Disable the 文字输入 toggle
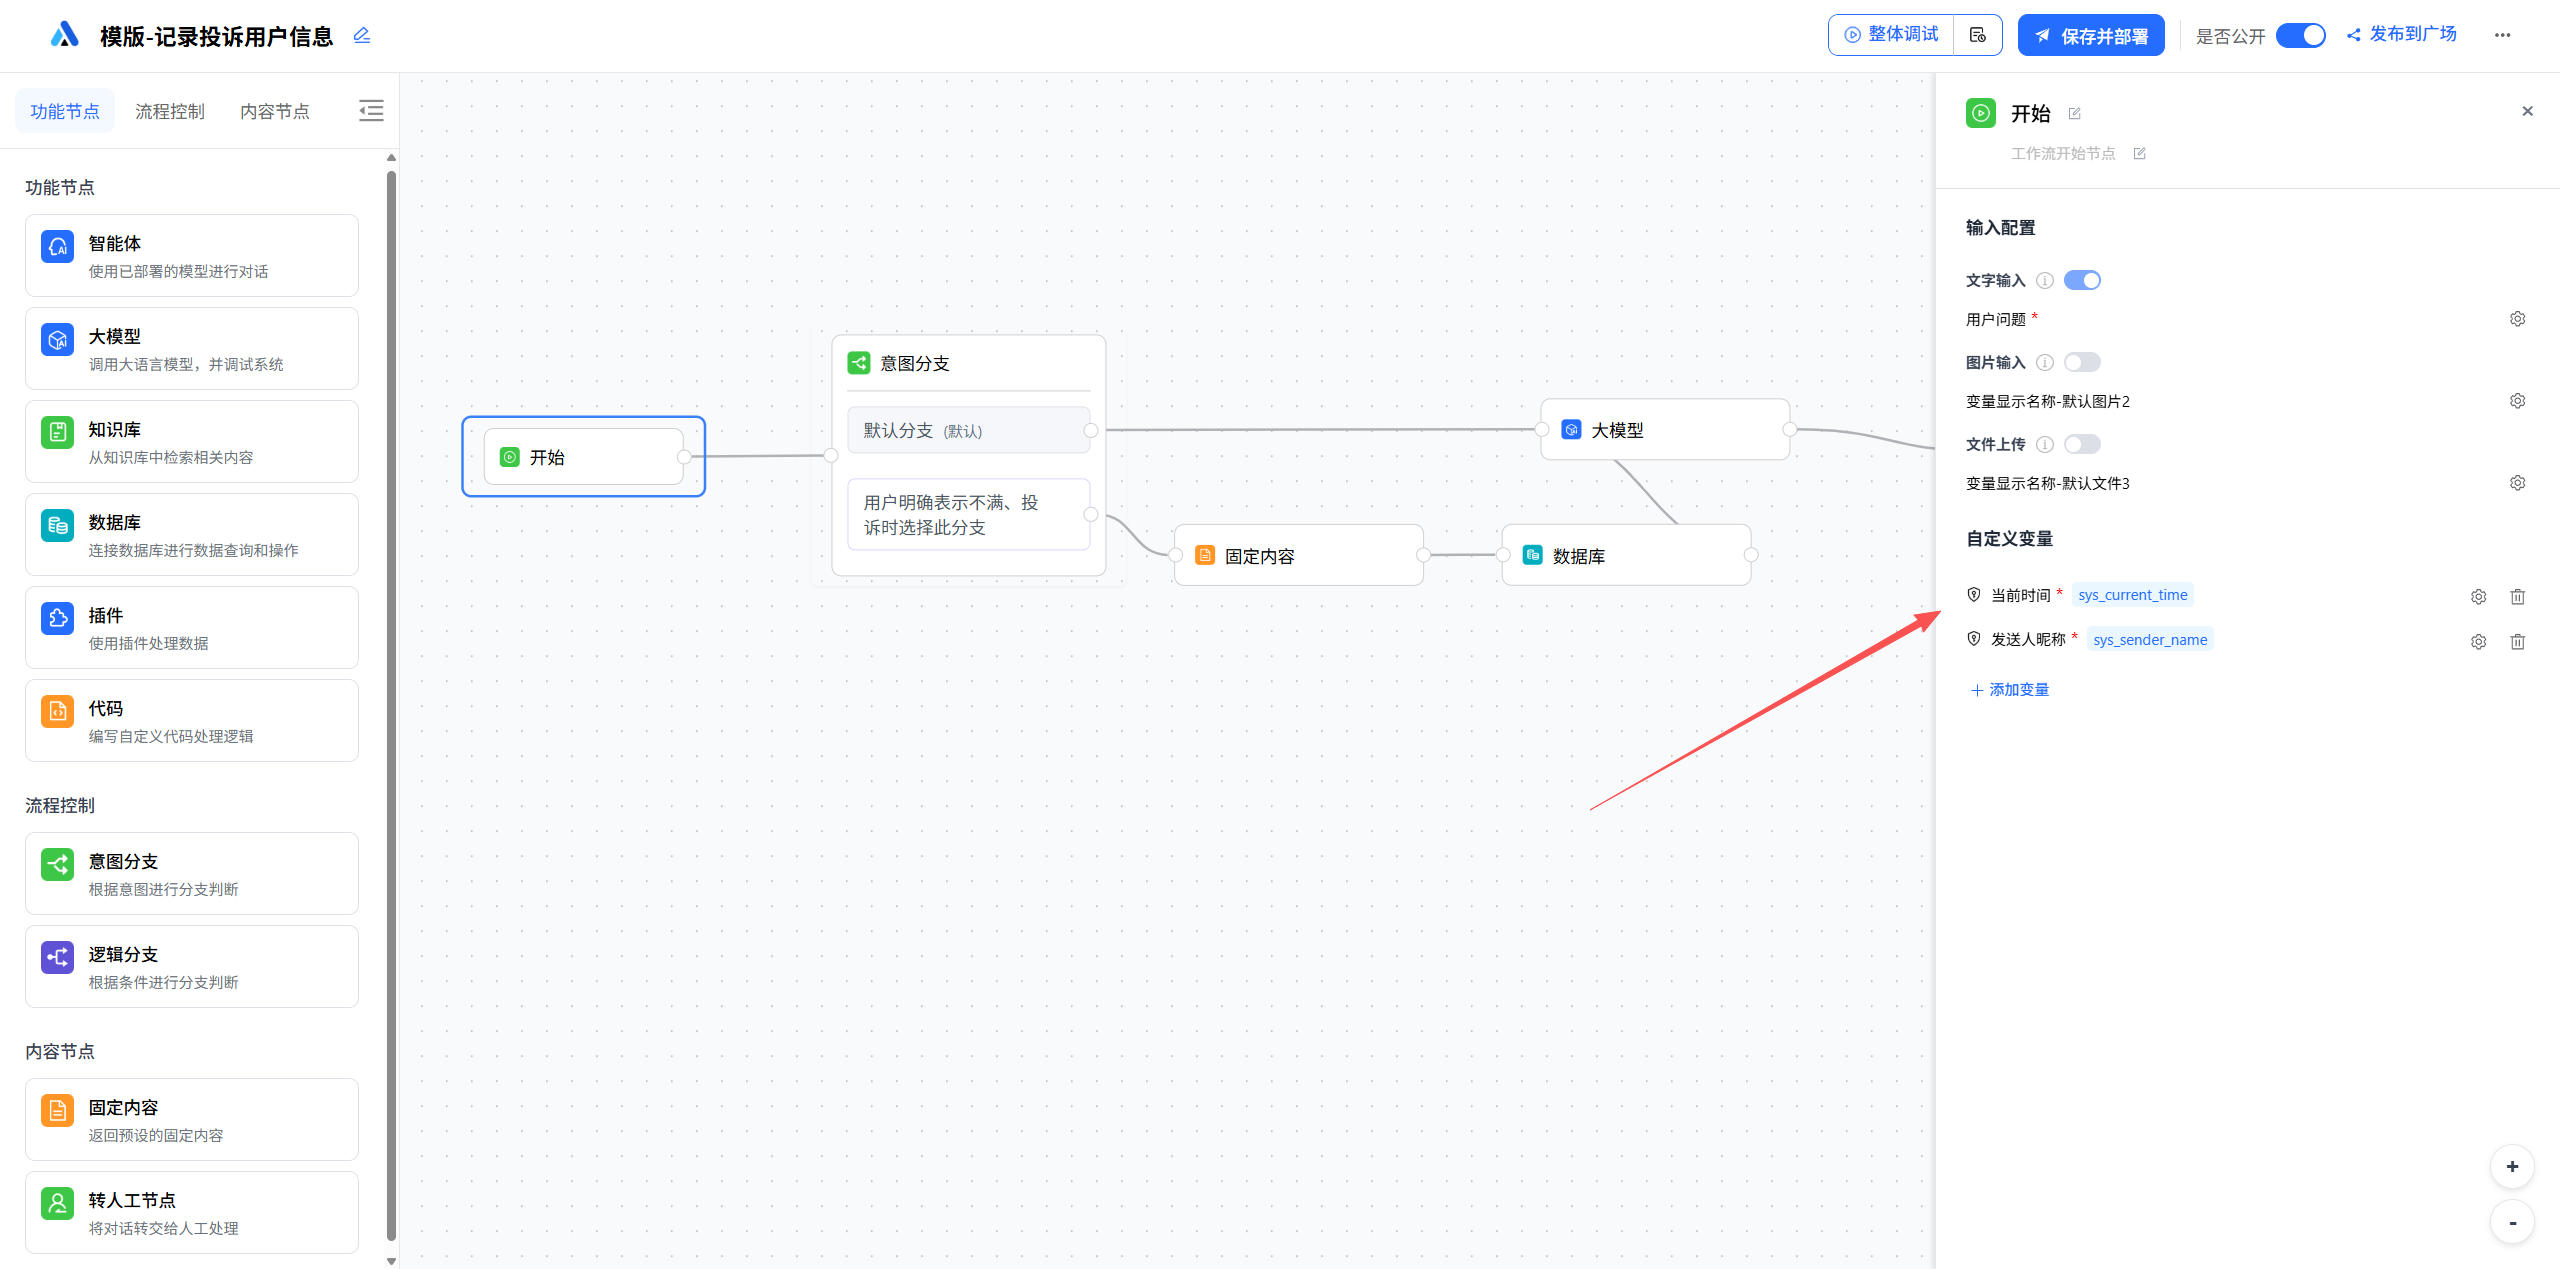Image resolution: width=2560 pixels, height=1269 pixels. [2082, 280]
